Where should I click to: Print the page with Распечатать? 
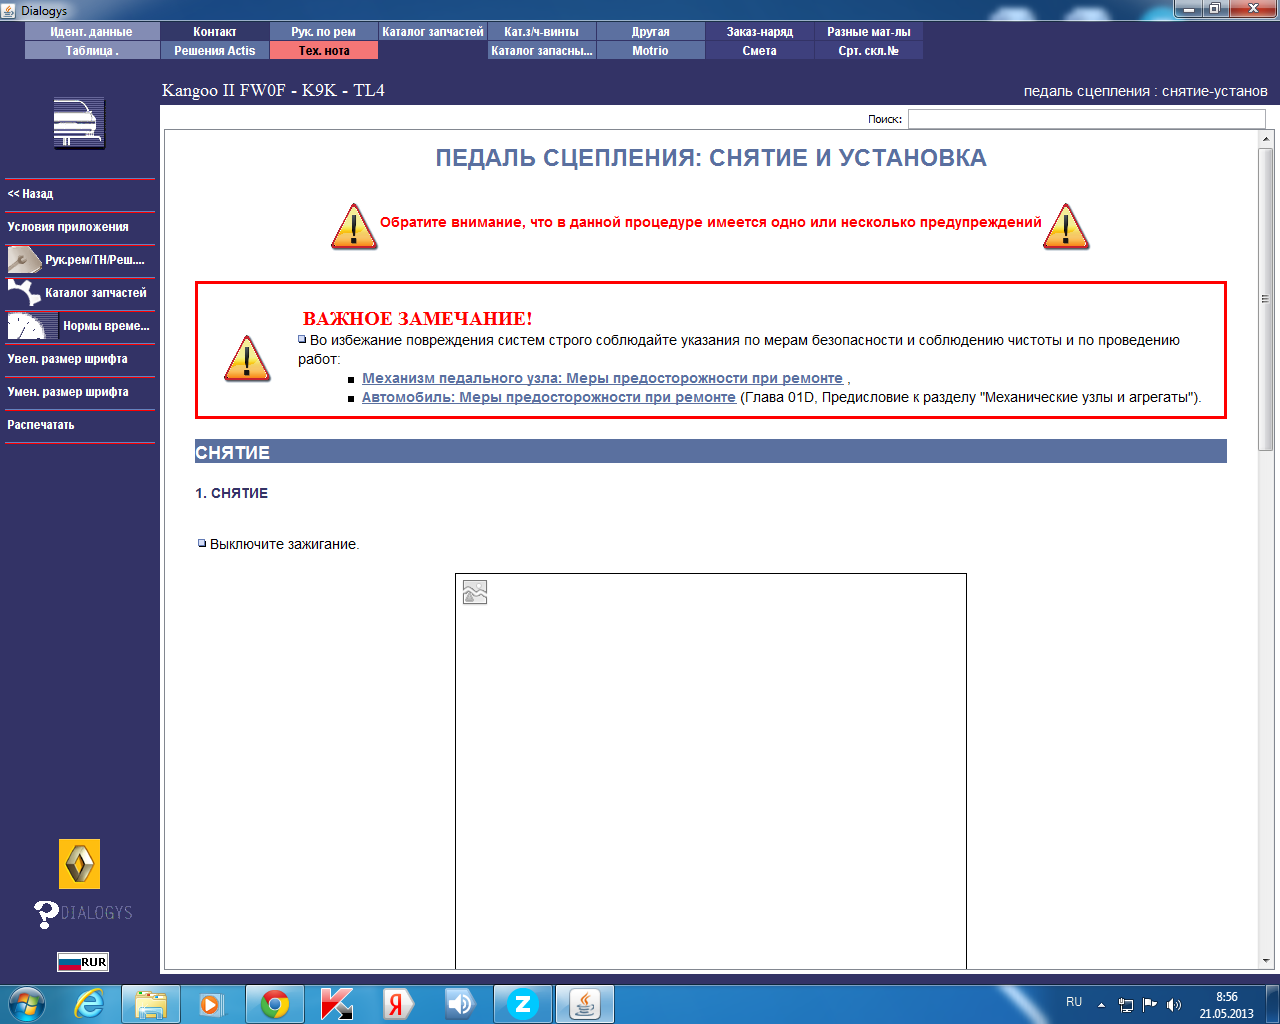[x=80, y=425]
